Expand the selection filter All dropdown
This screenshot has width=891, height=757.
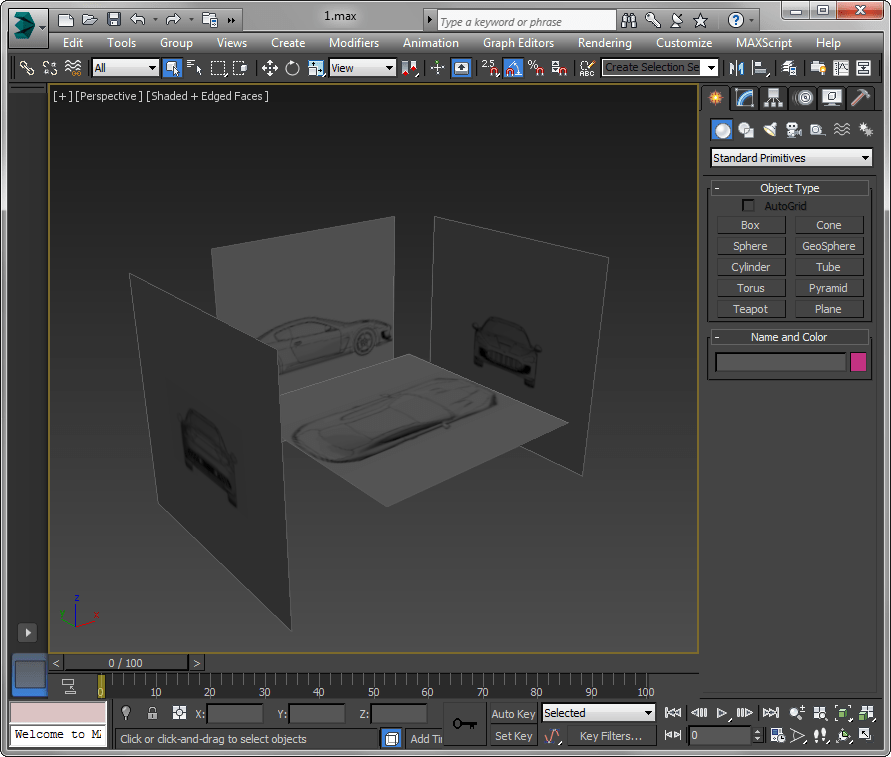click(126, 68)
